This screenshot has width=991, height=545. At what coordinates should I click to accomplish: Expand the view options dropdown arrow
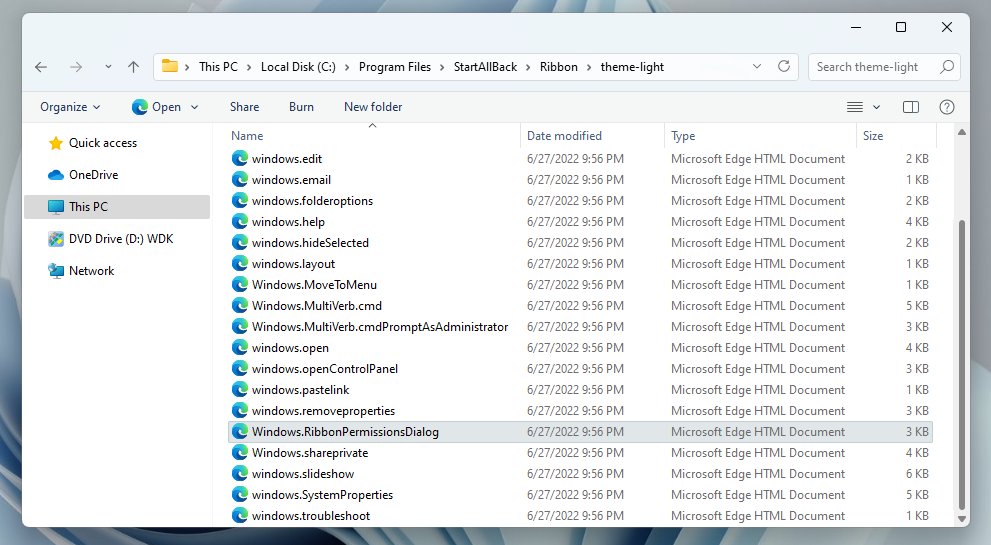[x=876, y=107]
